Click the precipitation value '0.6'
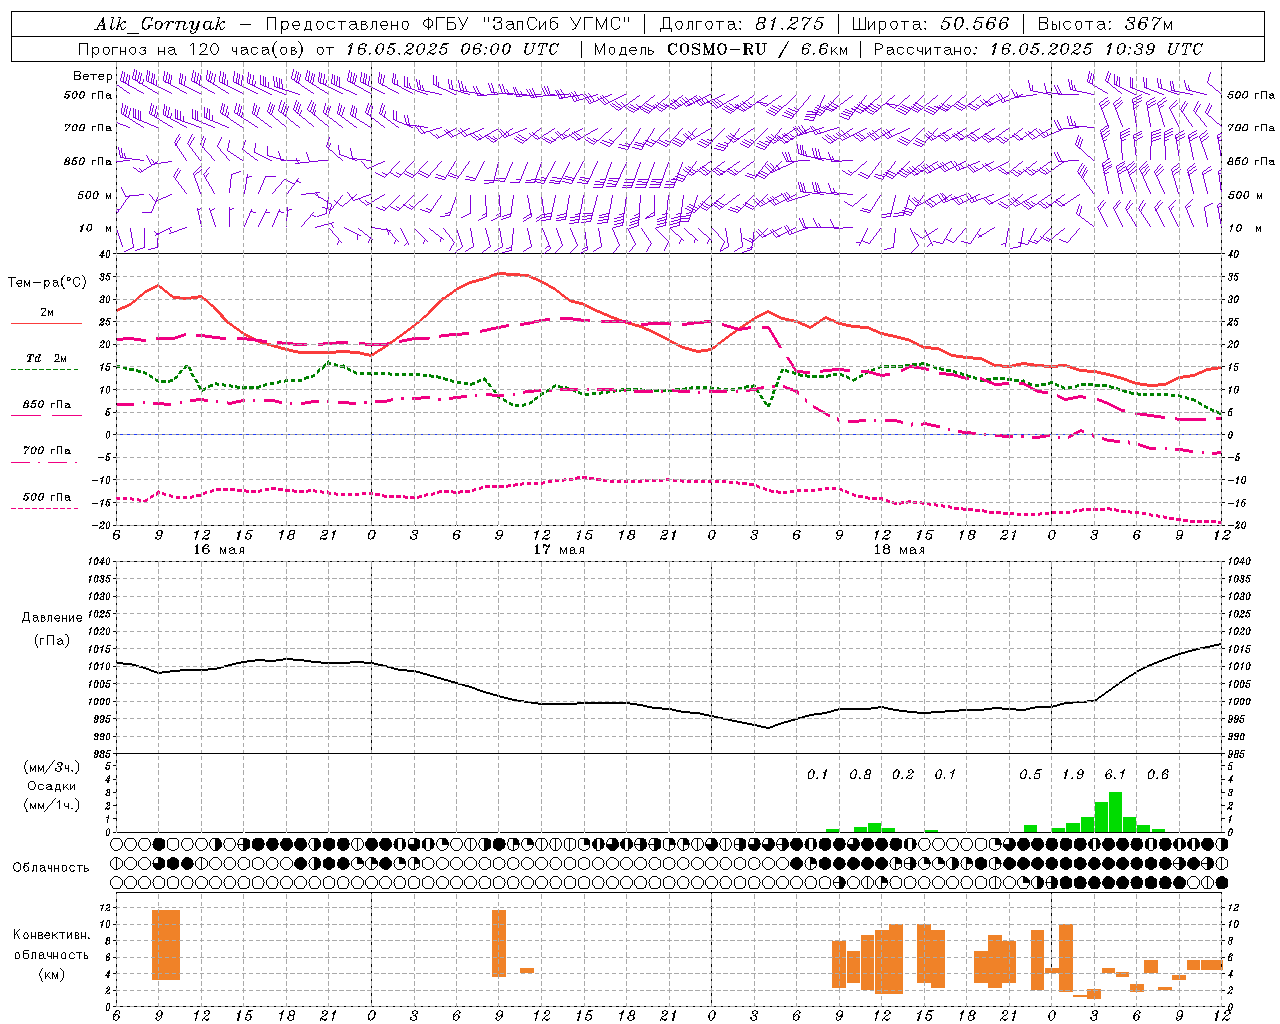 click(1158, 774)
